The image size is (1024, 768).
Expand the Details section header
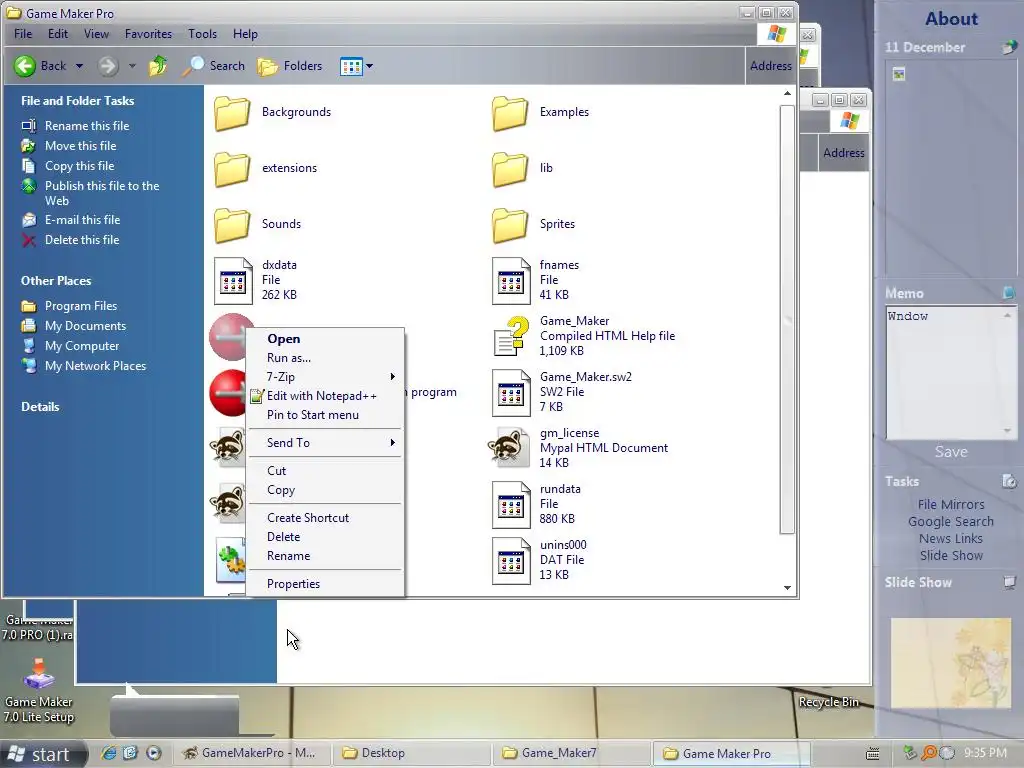[x=40, y=407]
